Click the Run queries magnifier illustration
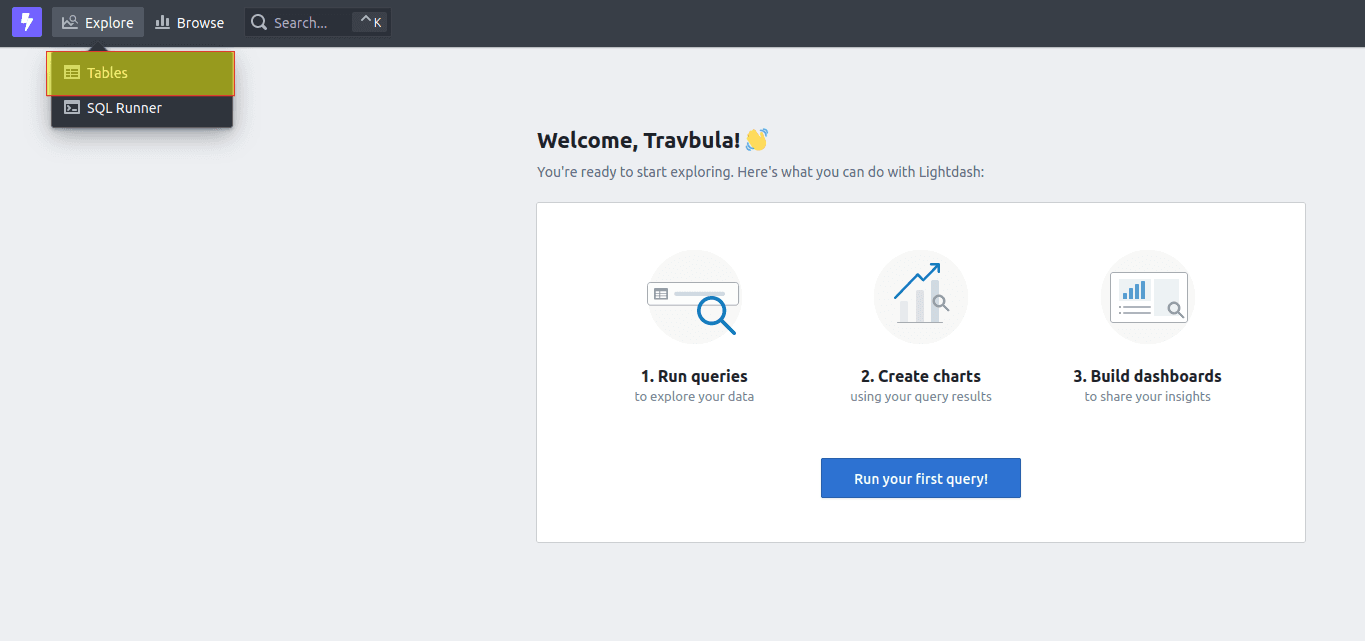This screenshot has height=641, width=1365. [694, 297]
